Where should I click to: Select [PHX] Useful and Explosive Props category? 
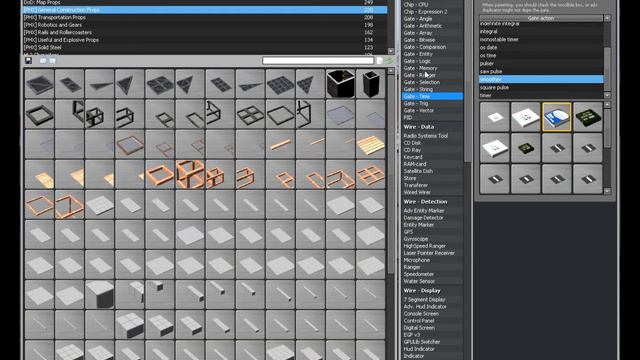[204, 40]
